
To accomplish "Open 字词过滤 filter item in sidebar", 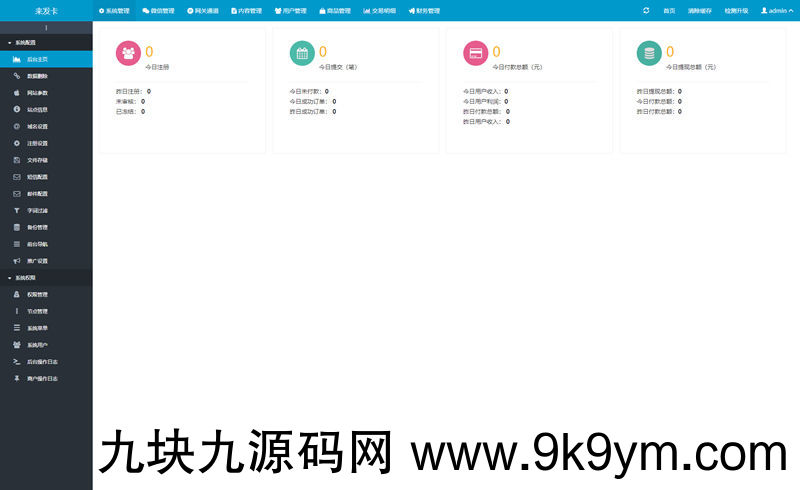I will 36,210.
